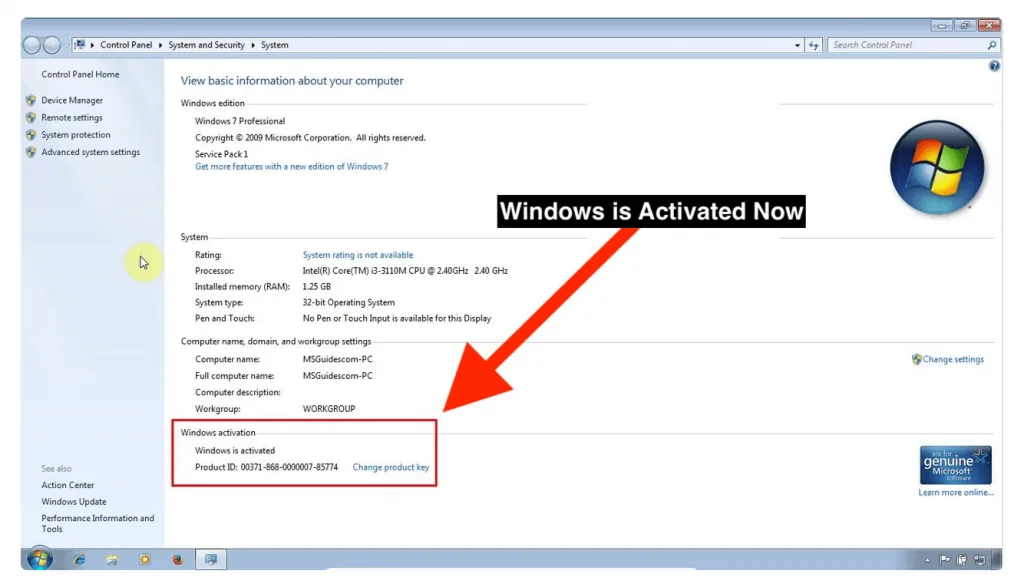Image resolution: width=1024 pixels, height=587 pixels.
Task: Open Device Manager from the sidebar
Action: pos(72,101)
